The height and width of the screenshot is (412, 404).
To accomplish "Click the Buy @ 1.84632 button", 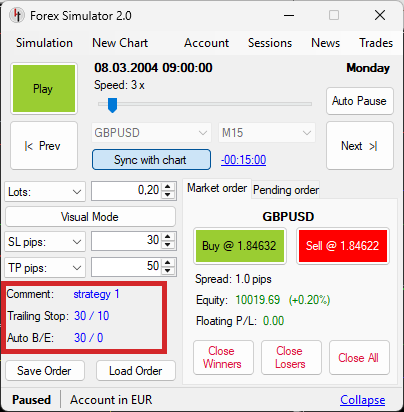I will 240,246.
